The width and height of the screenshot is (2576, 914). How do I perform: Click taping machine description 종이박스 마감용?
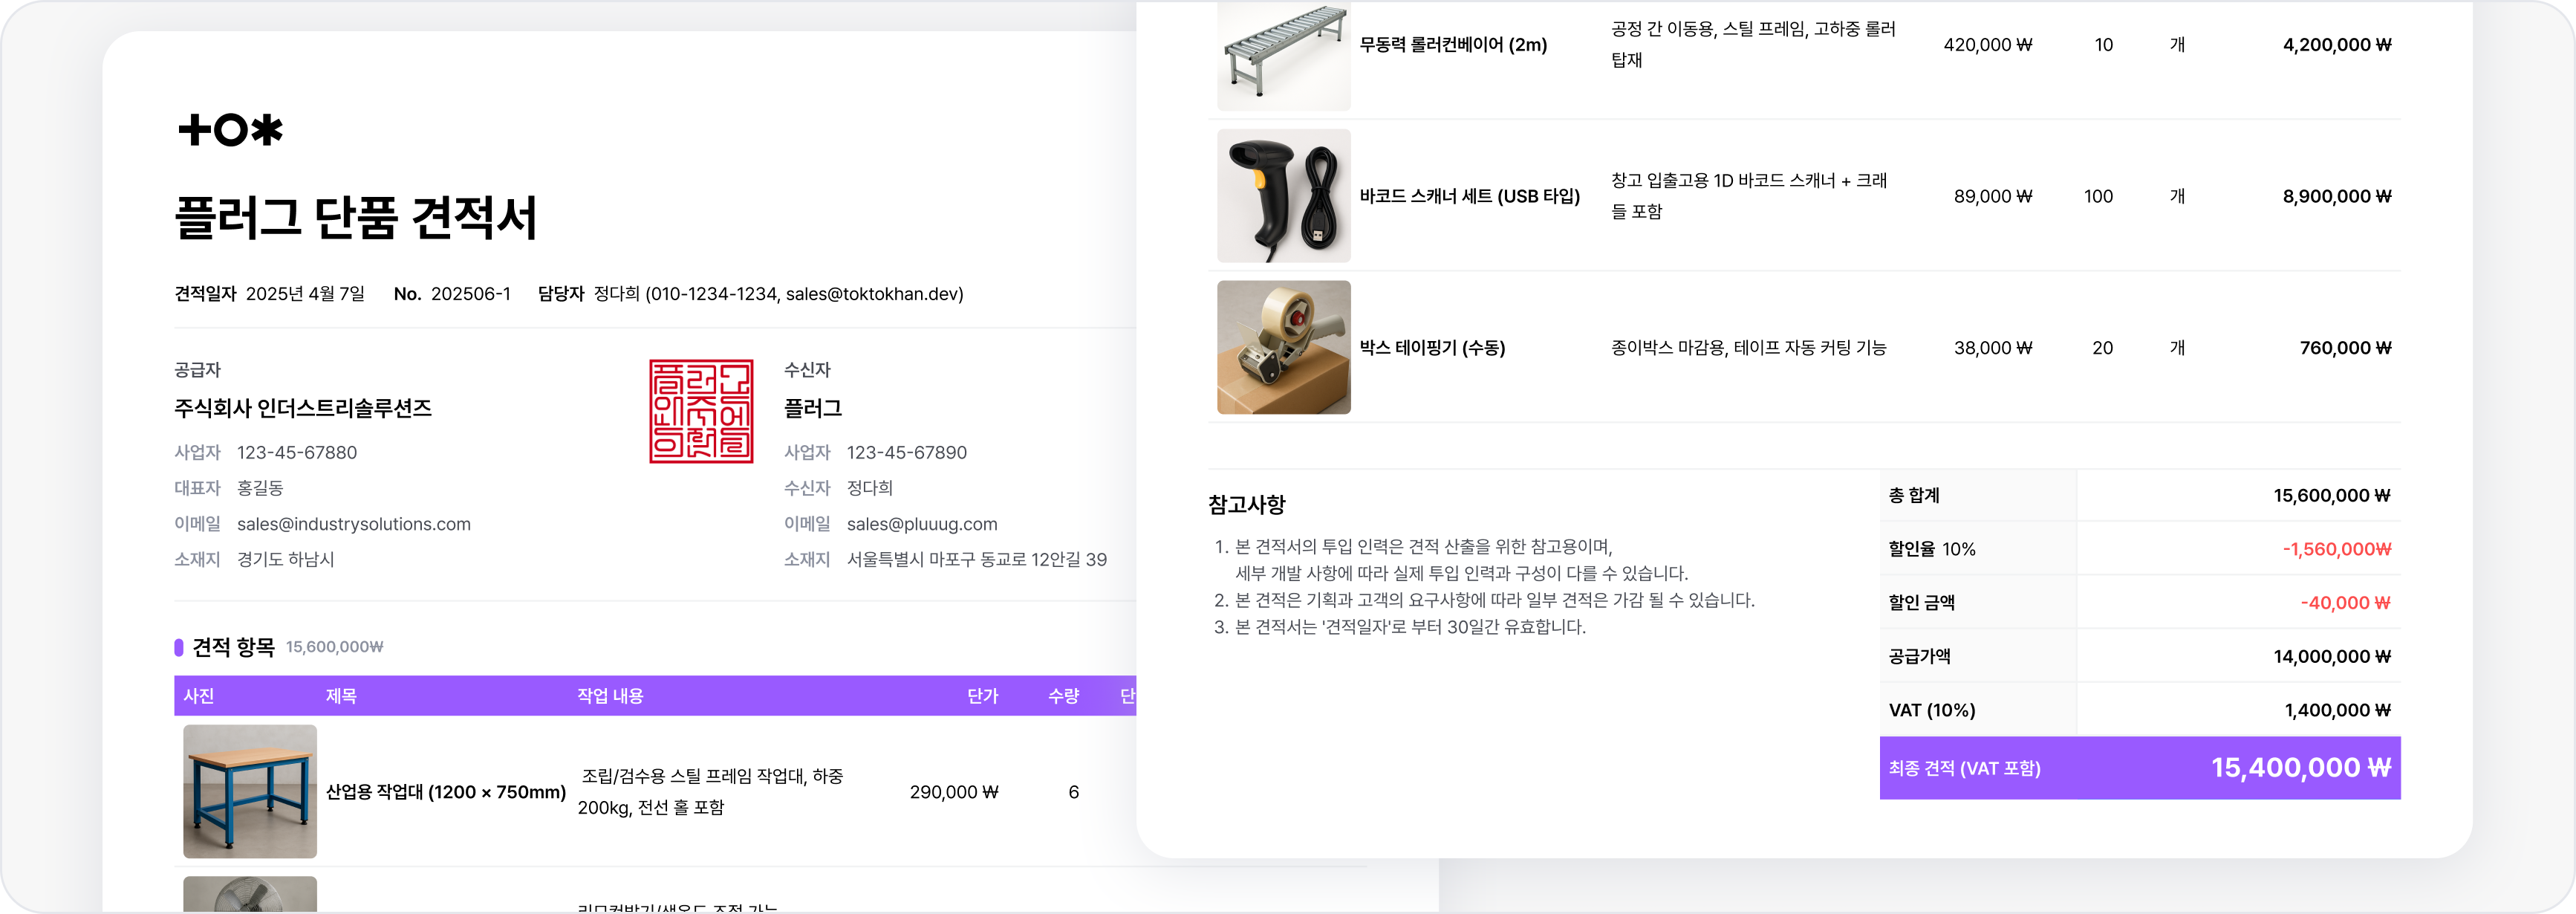1748,348
